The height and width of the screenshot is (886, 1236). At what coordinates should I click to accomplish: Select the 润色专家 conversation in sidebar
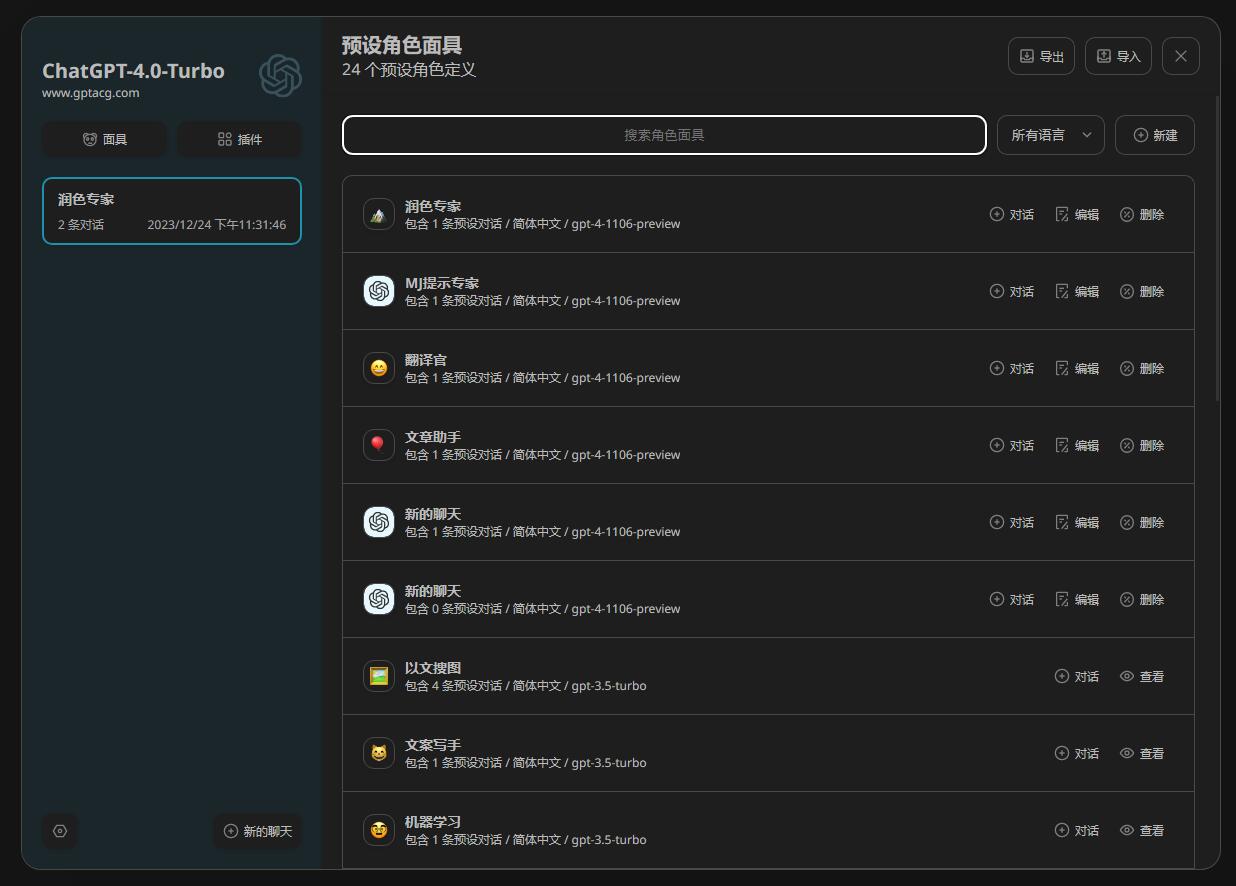tap(172, 211)
